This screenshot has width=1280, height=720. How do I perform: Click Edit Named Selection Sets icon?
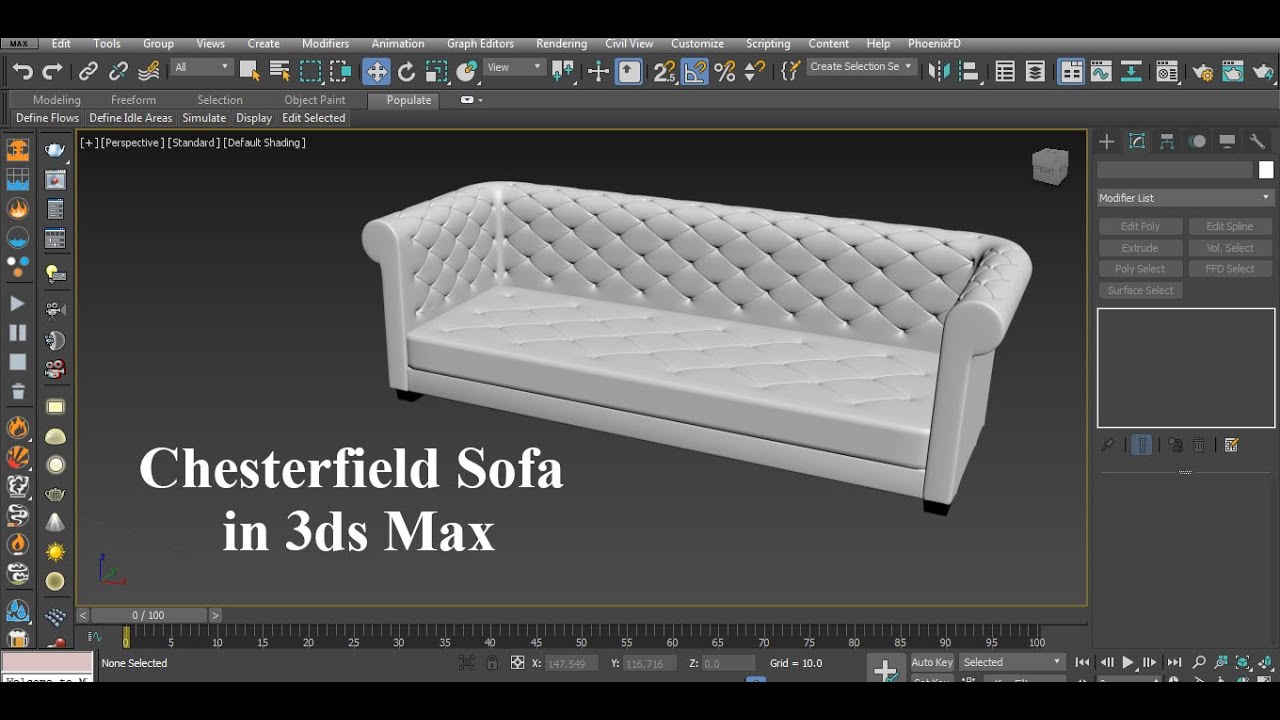(x=790, y=71)
